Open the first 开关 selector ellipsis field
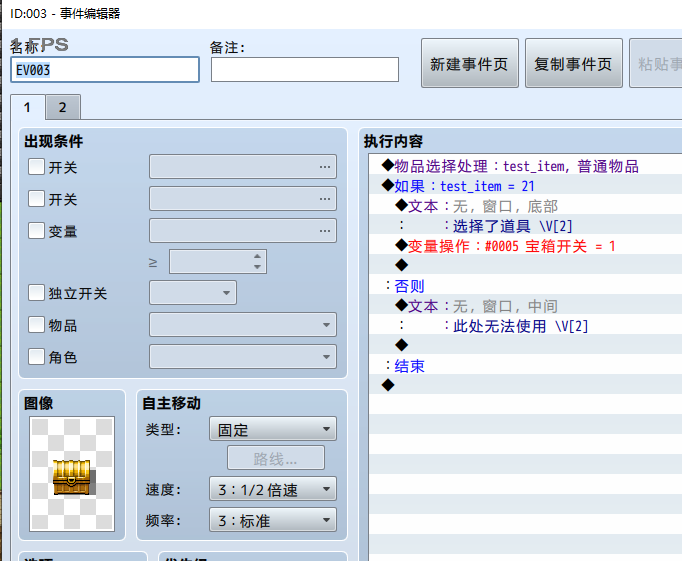 (x=243, y=167)
